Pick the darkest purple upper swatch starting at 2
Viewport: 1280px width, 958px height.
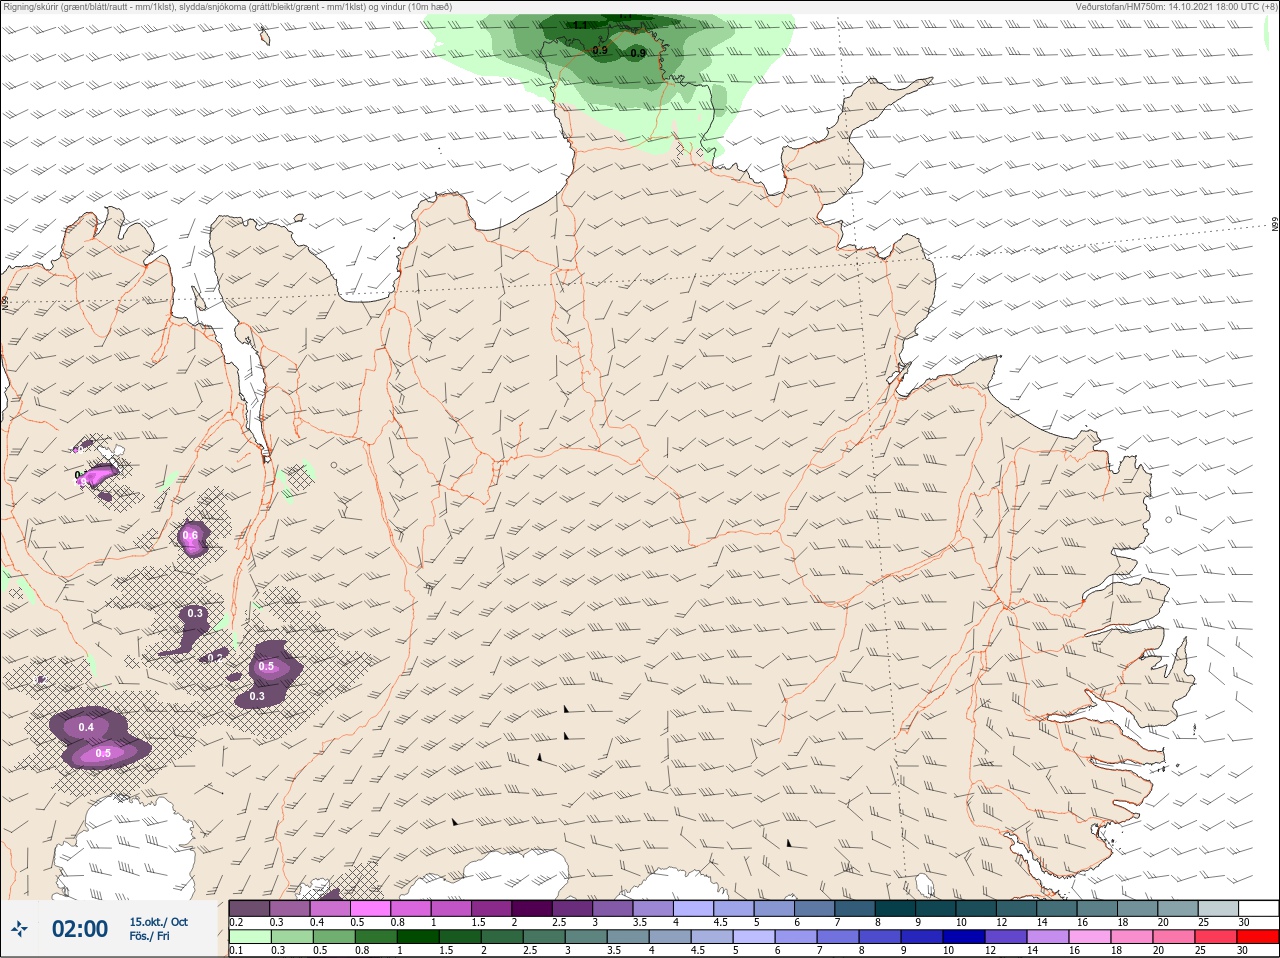point(532,908)
